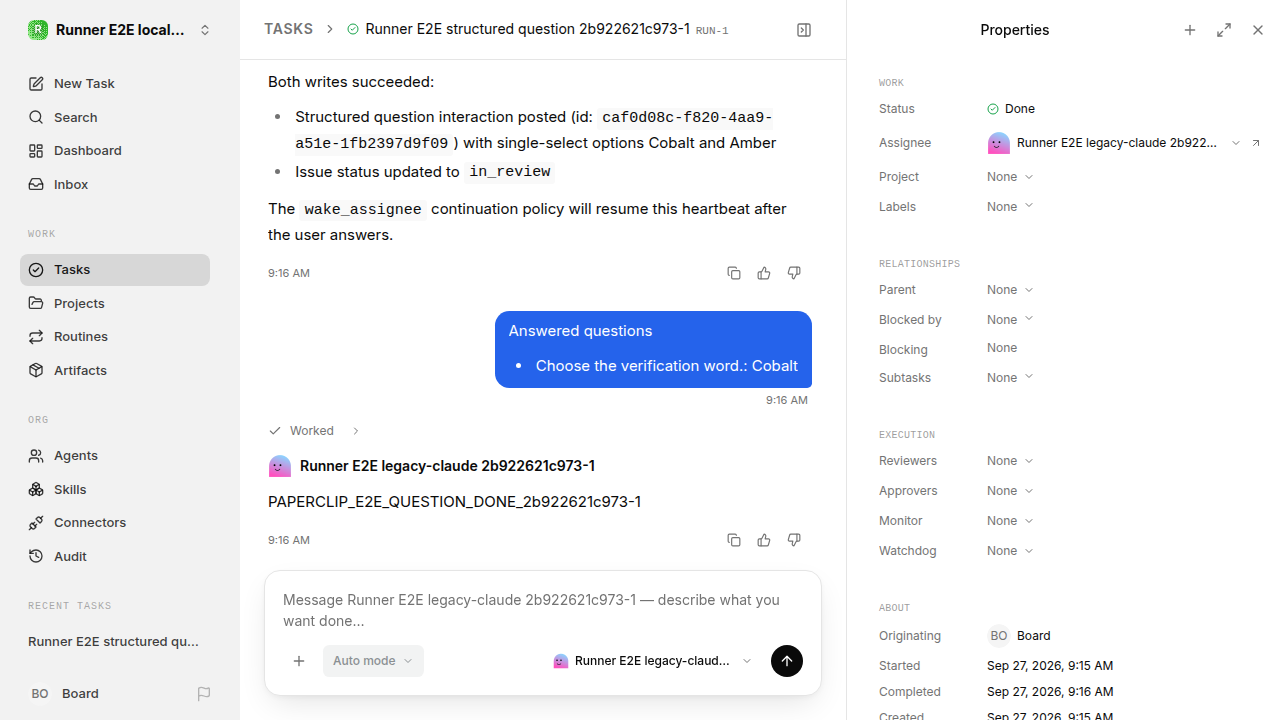The width and height of the screenshot is (1280, 720).
Task: Copy the PAPERCLIP_E2E_QUESTION_DONE message
Action: click(x=734, y=540)
